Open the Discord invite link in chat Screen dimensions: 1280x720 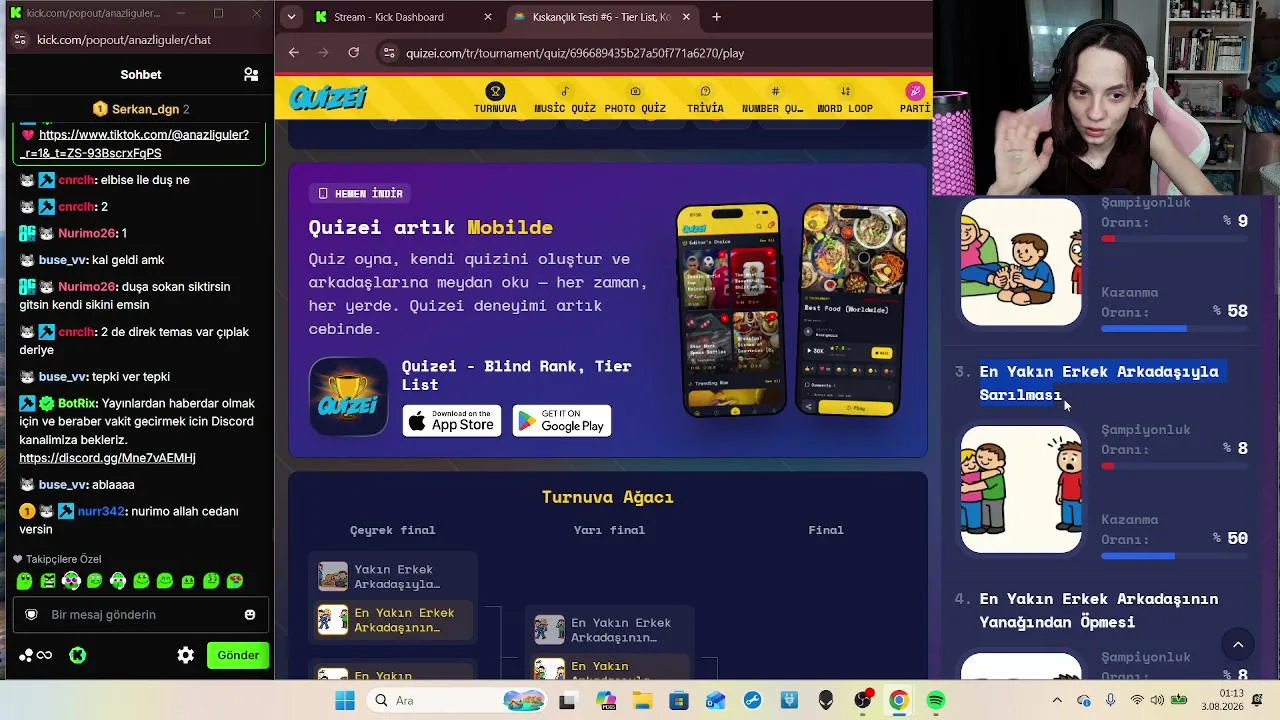107,458
